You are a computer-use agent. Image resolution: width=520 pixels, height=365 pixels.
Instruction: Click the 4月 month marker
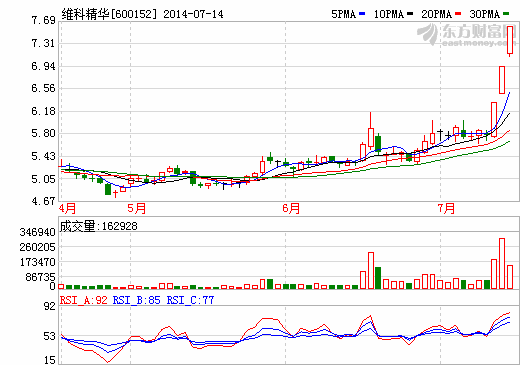coord(67,209)
